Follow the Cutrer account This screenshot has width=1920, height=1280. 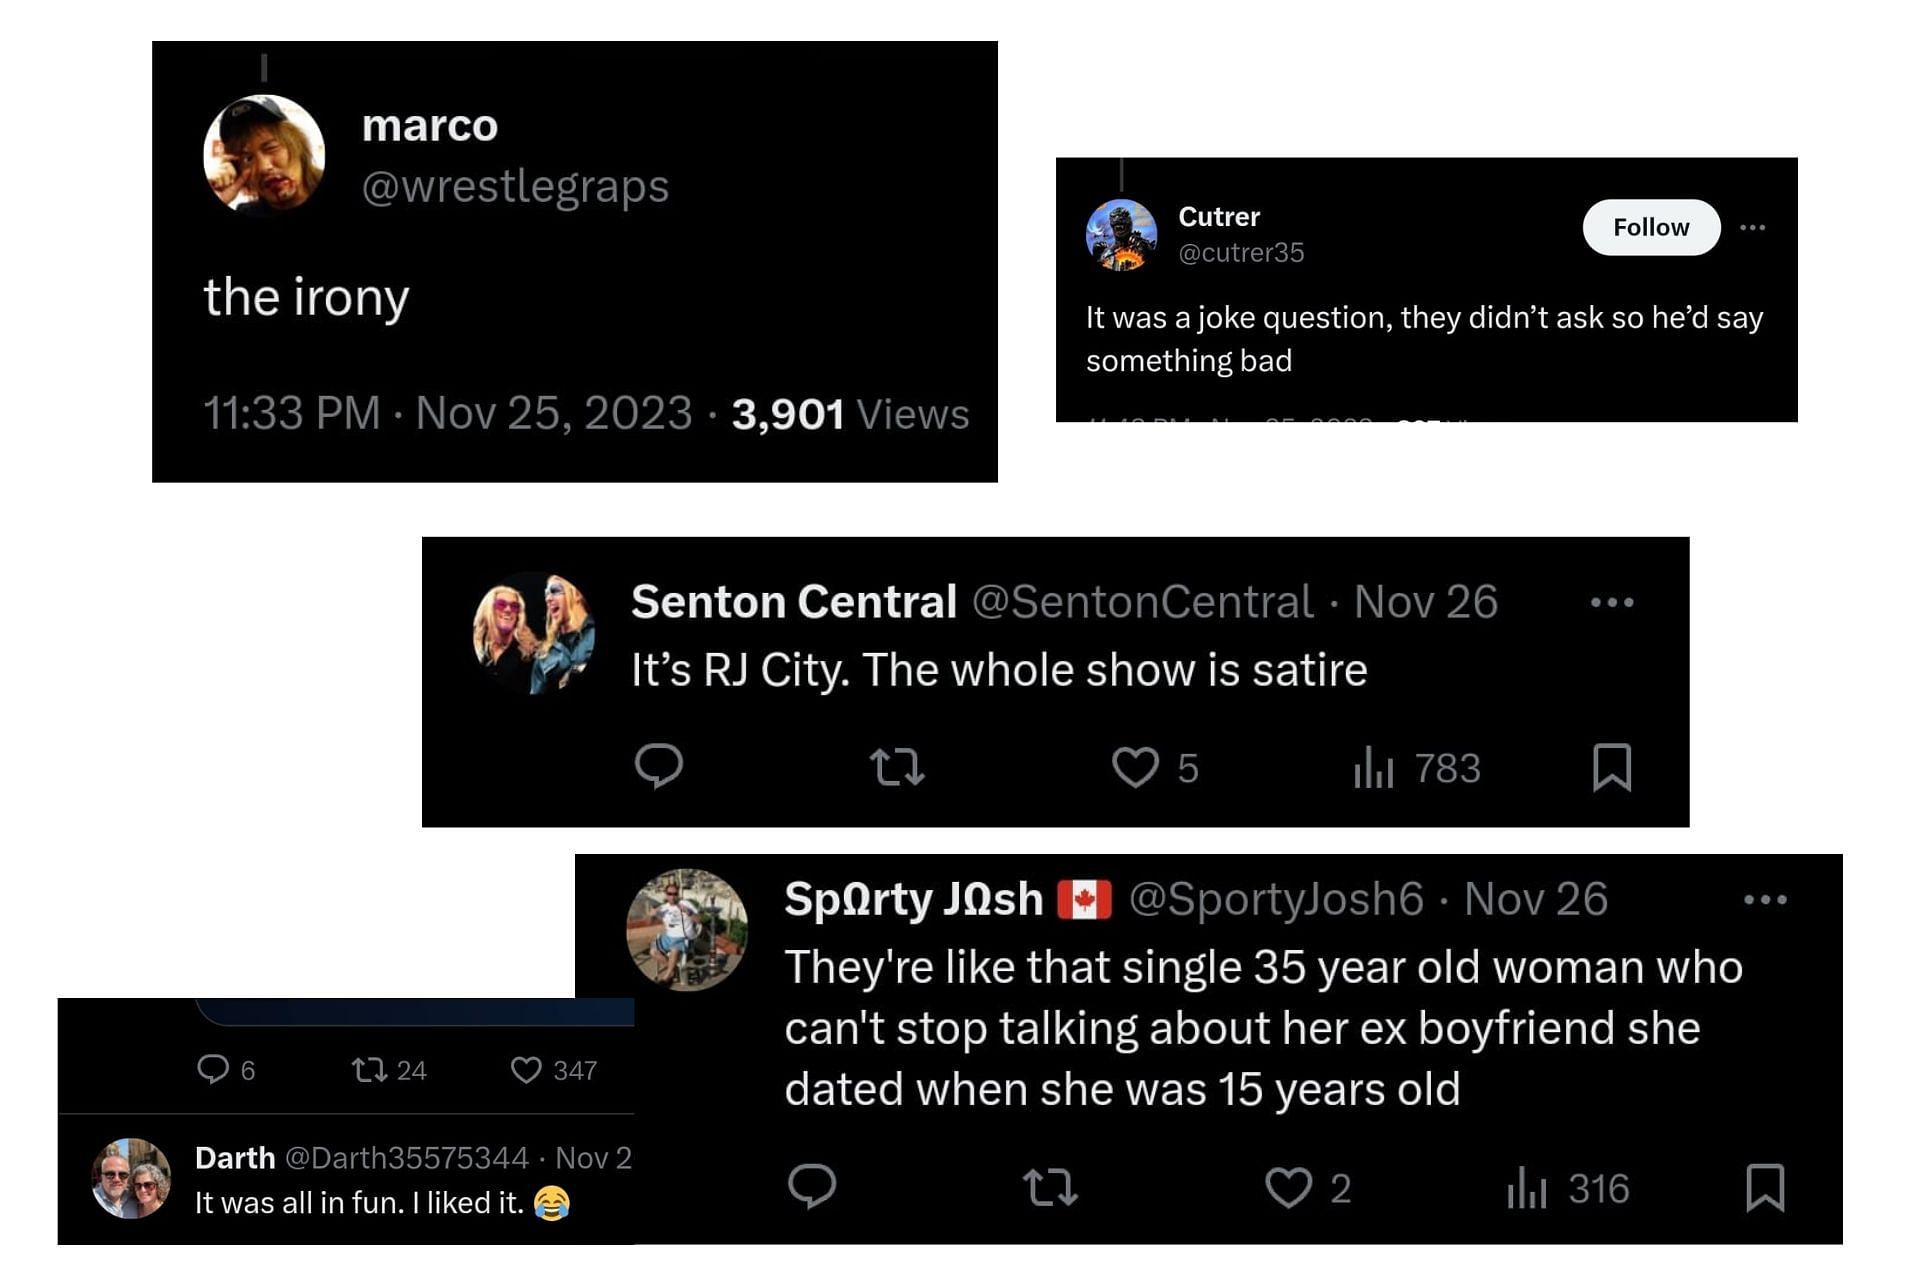pyautogui.click(x=1650, y=227)
